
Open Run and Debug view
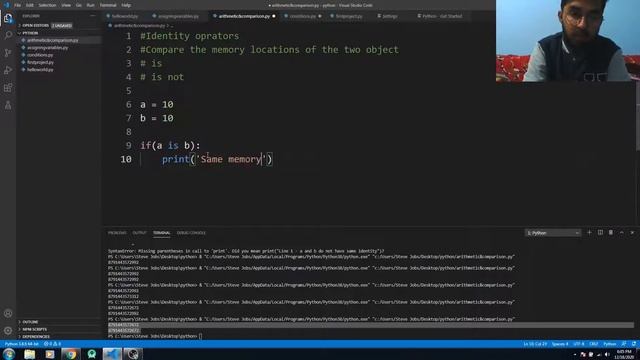click(8, 70)
